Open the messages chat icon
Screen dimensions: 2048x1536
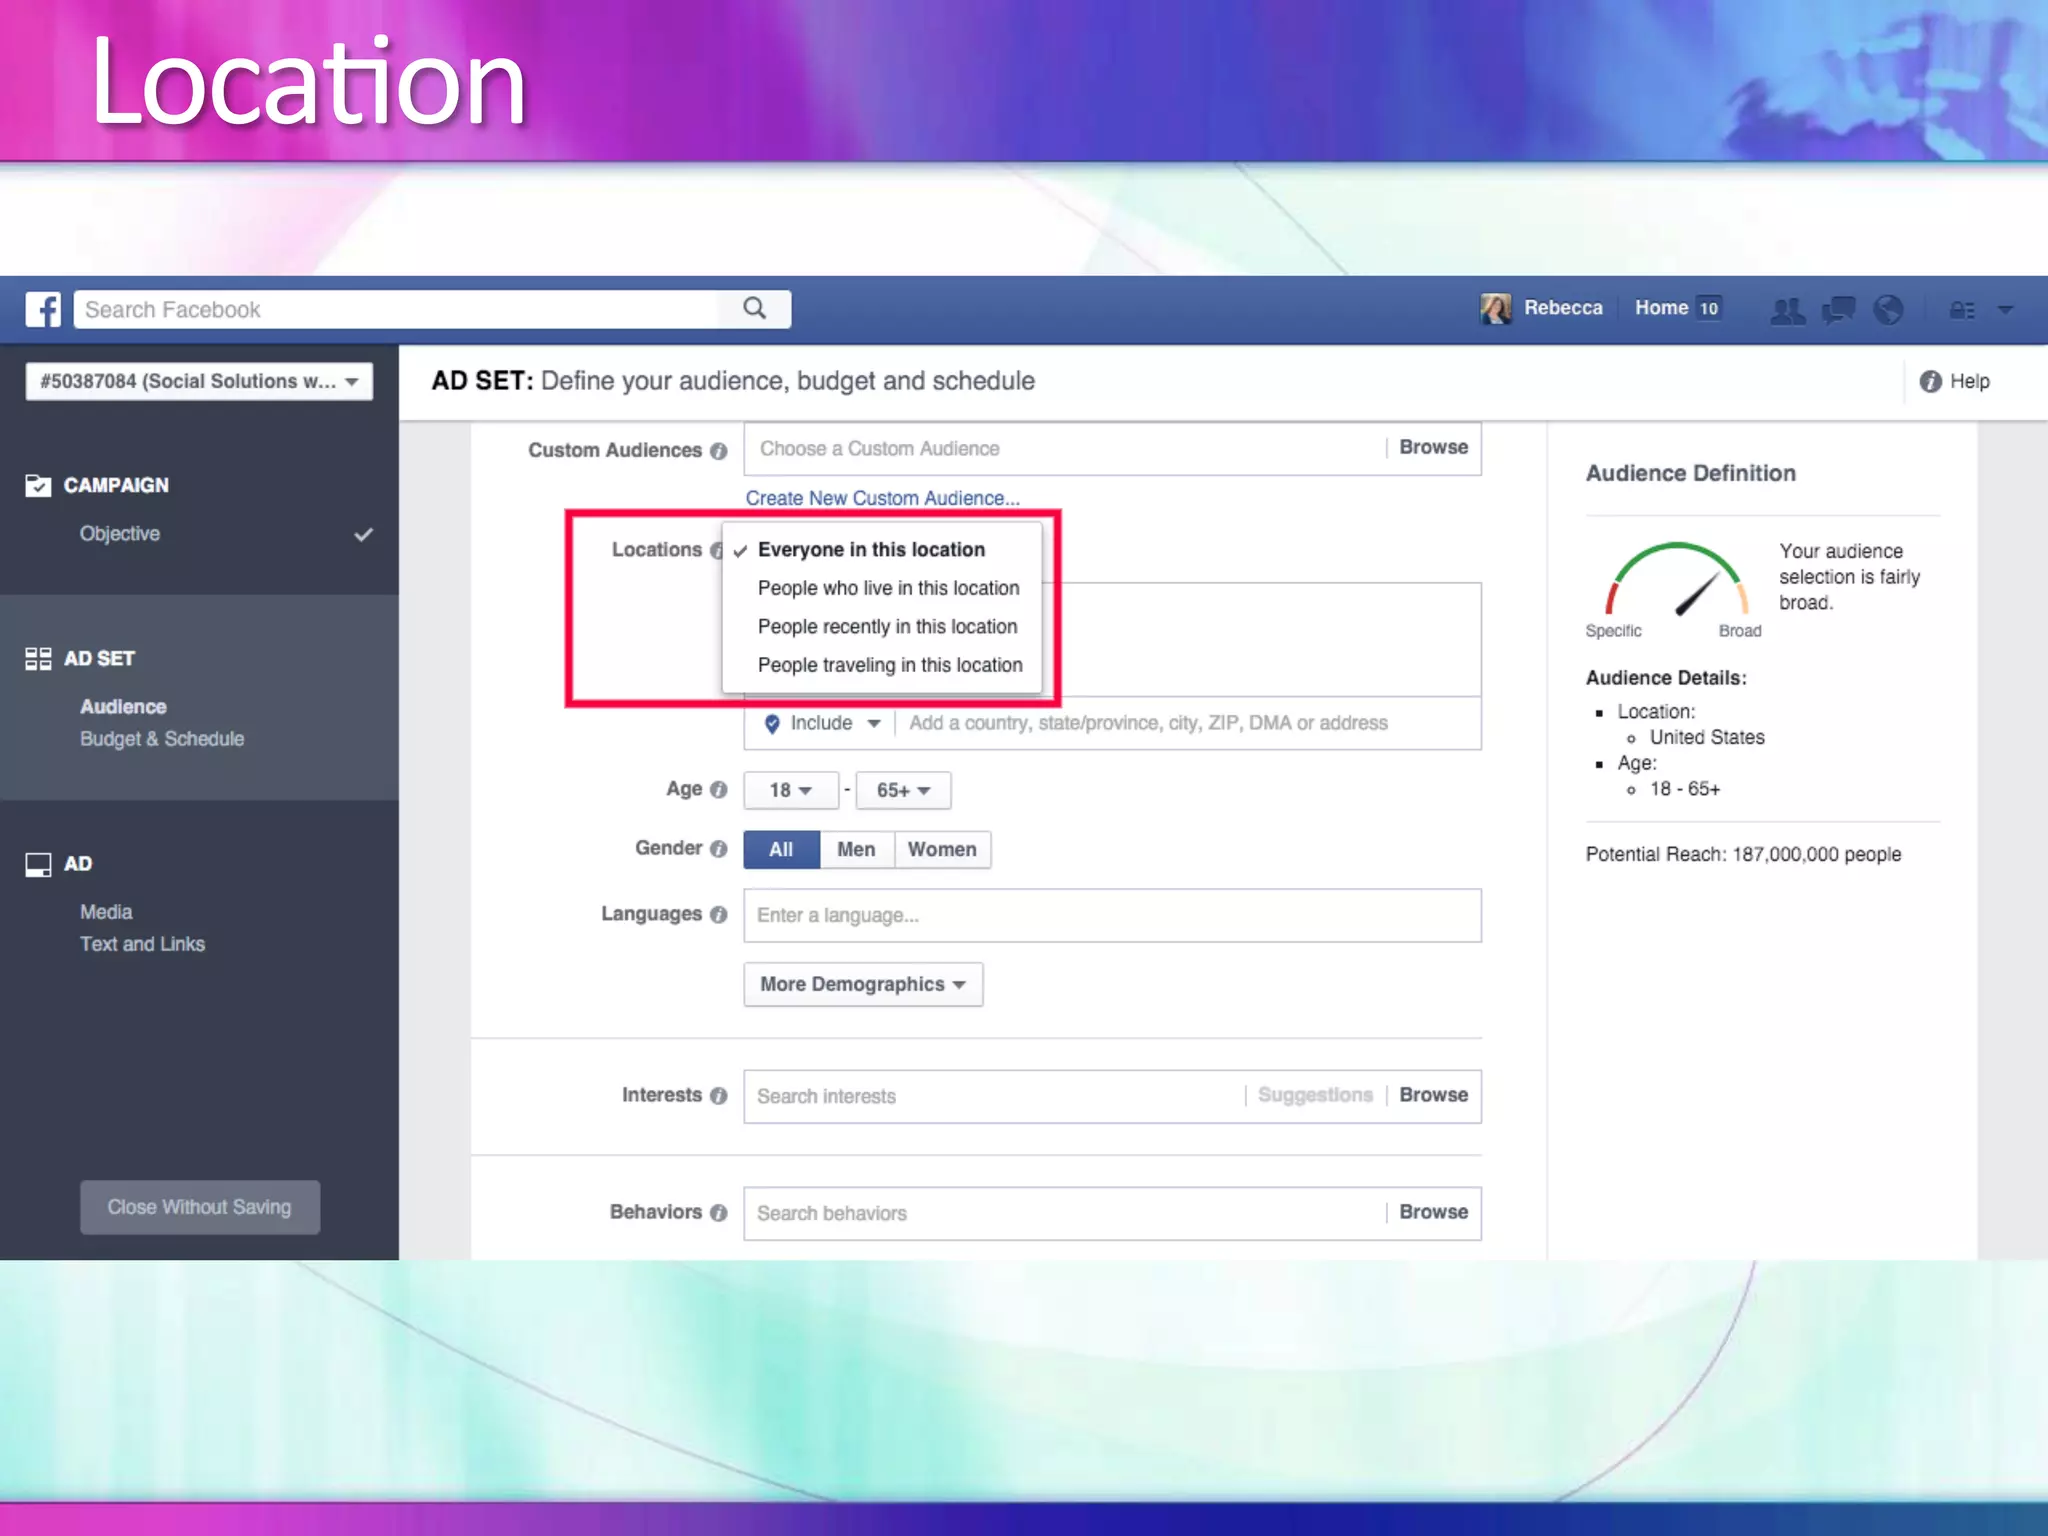click(x=1838, y=310)
